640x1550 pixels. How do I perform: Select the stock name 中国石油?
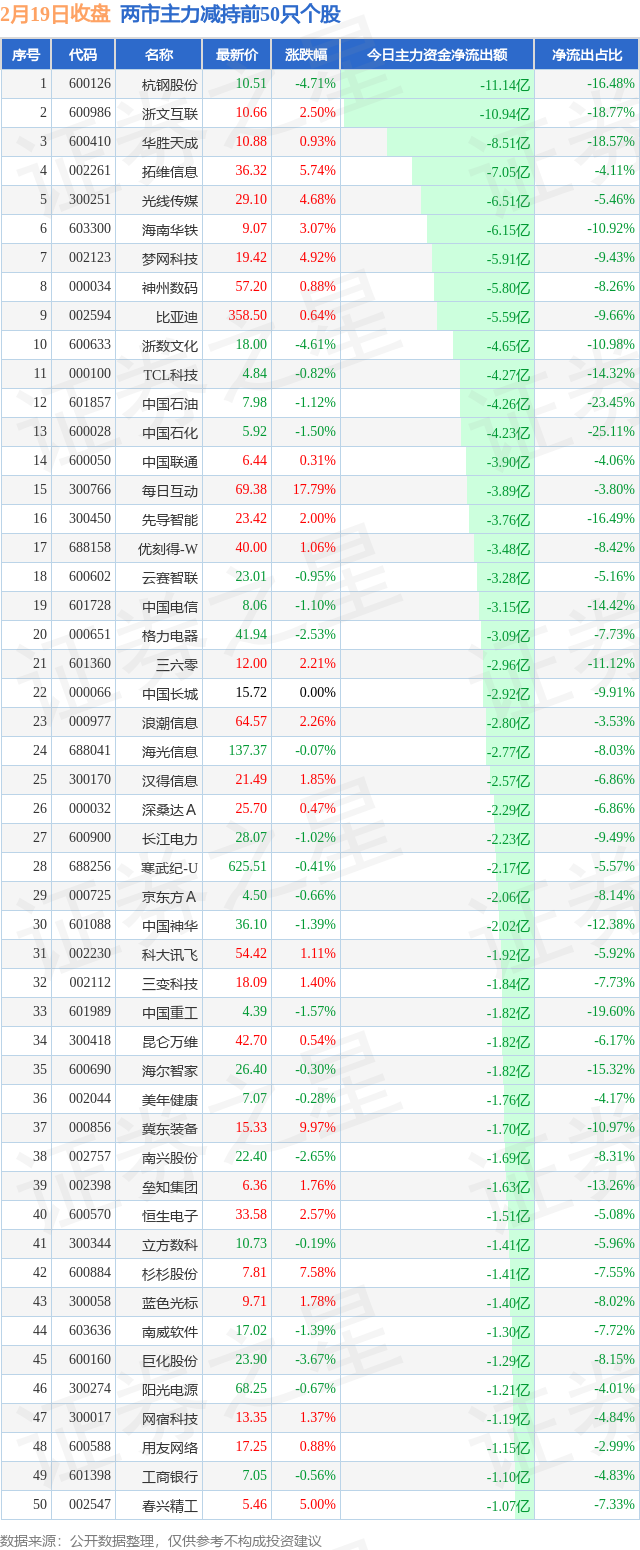170,404
